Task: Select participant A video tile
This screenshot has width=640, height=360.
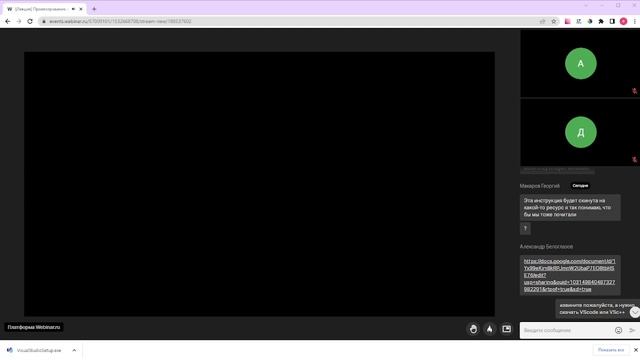Action: click(580, 63)
